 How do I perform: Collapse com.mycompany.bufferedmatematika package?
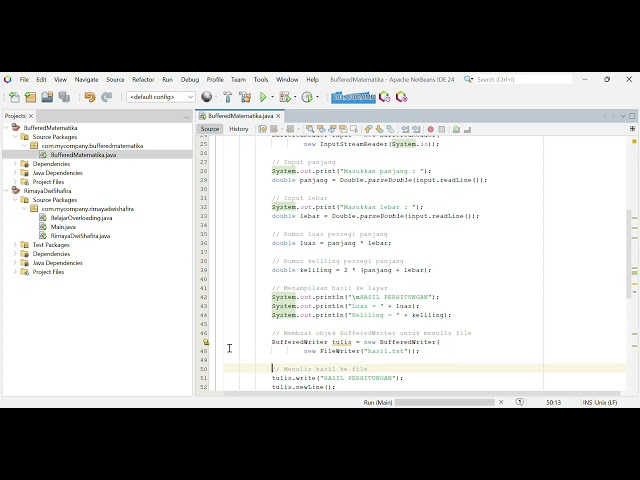coord(24,146)
